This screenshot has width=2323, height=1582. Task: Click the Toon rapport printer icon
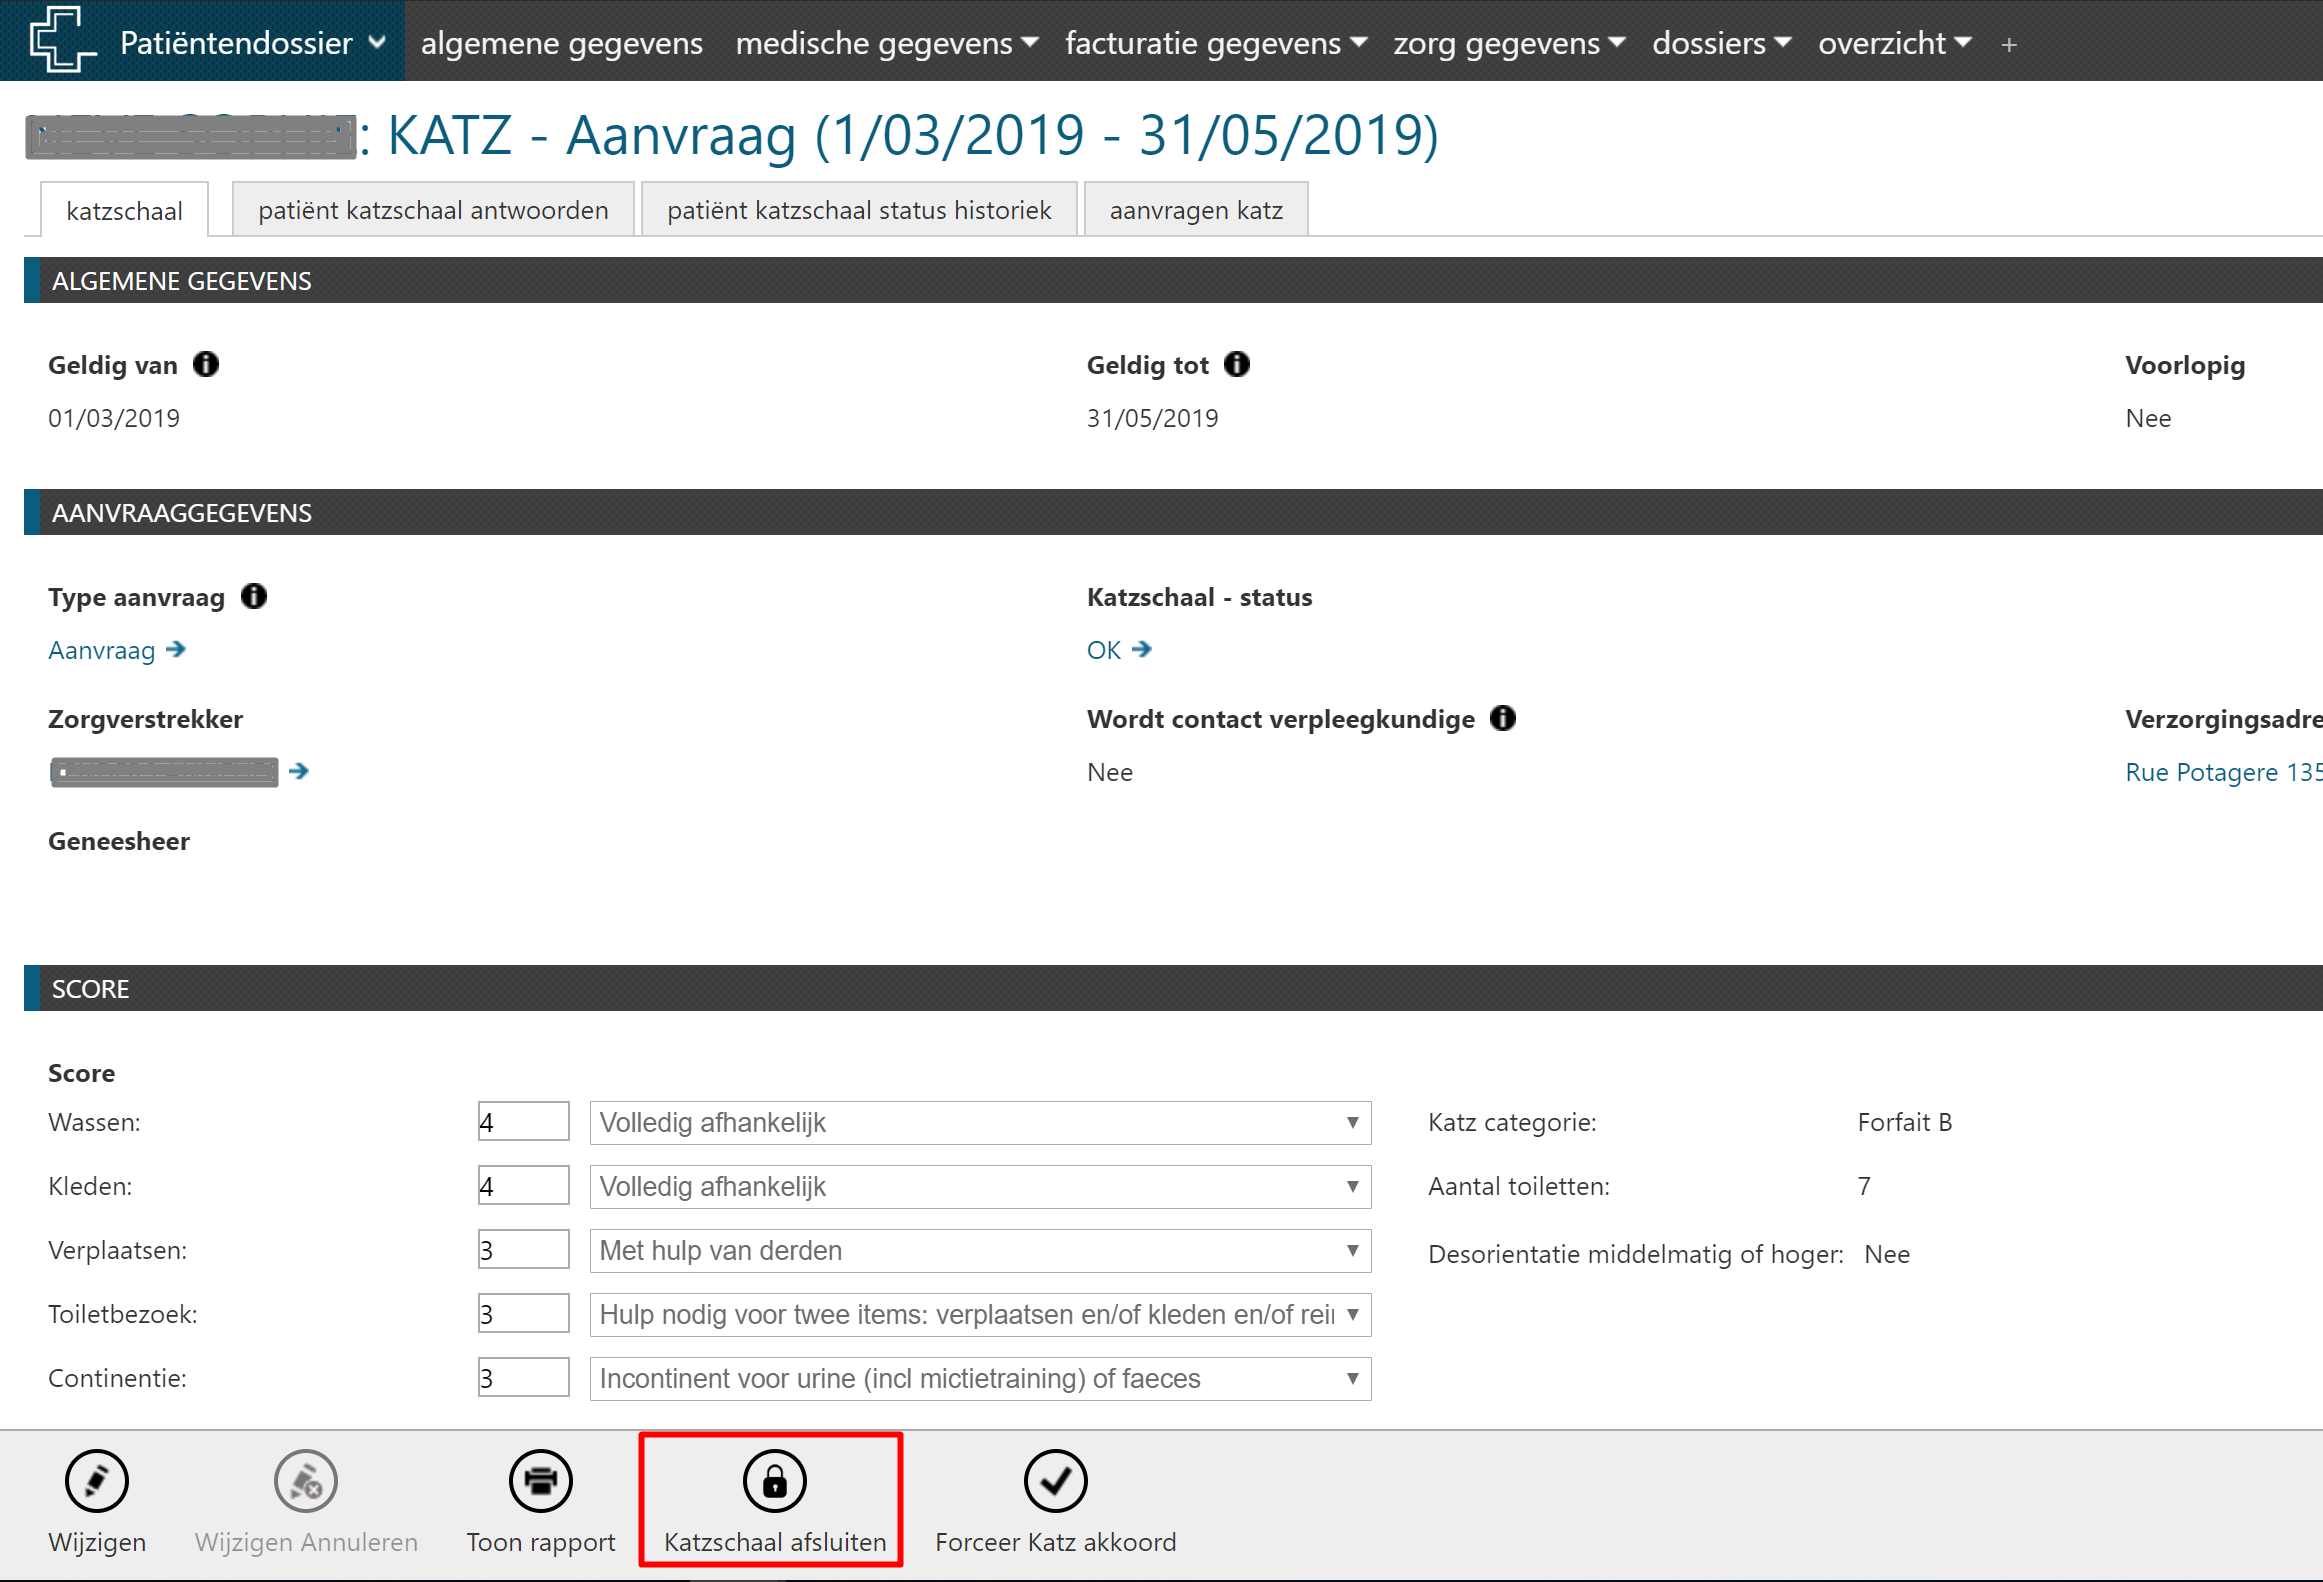coord(540,1481)
